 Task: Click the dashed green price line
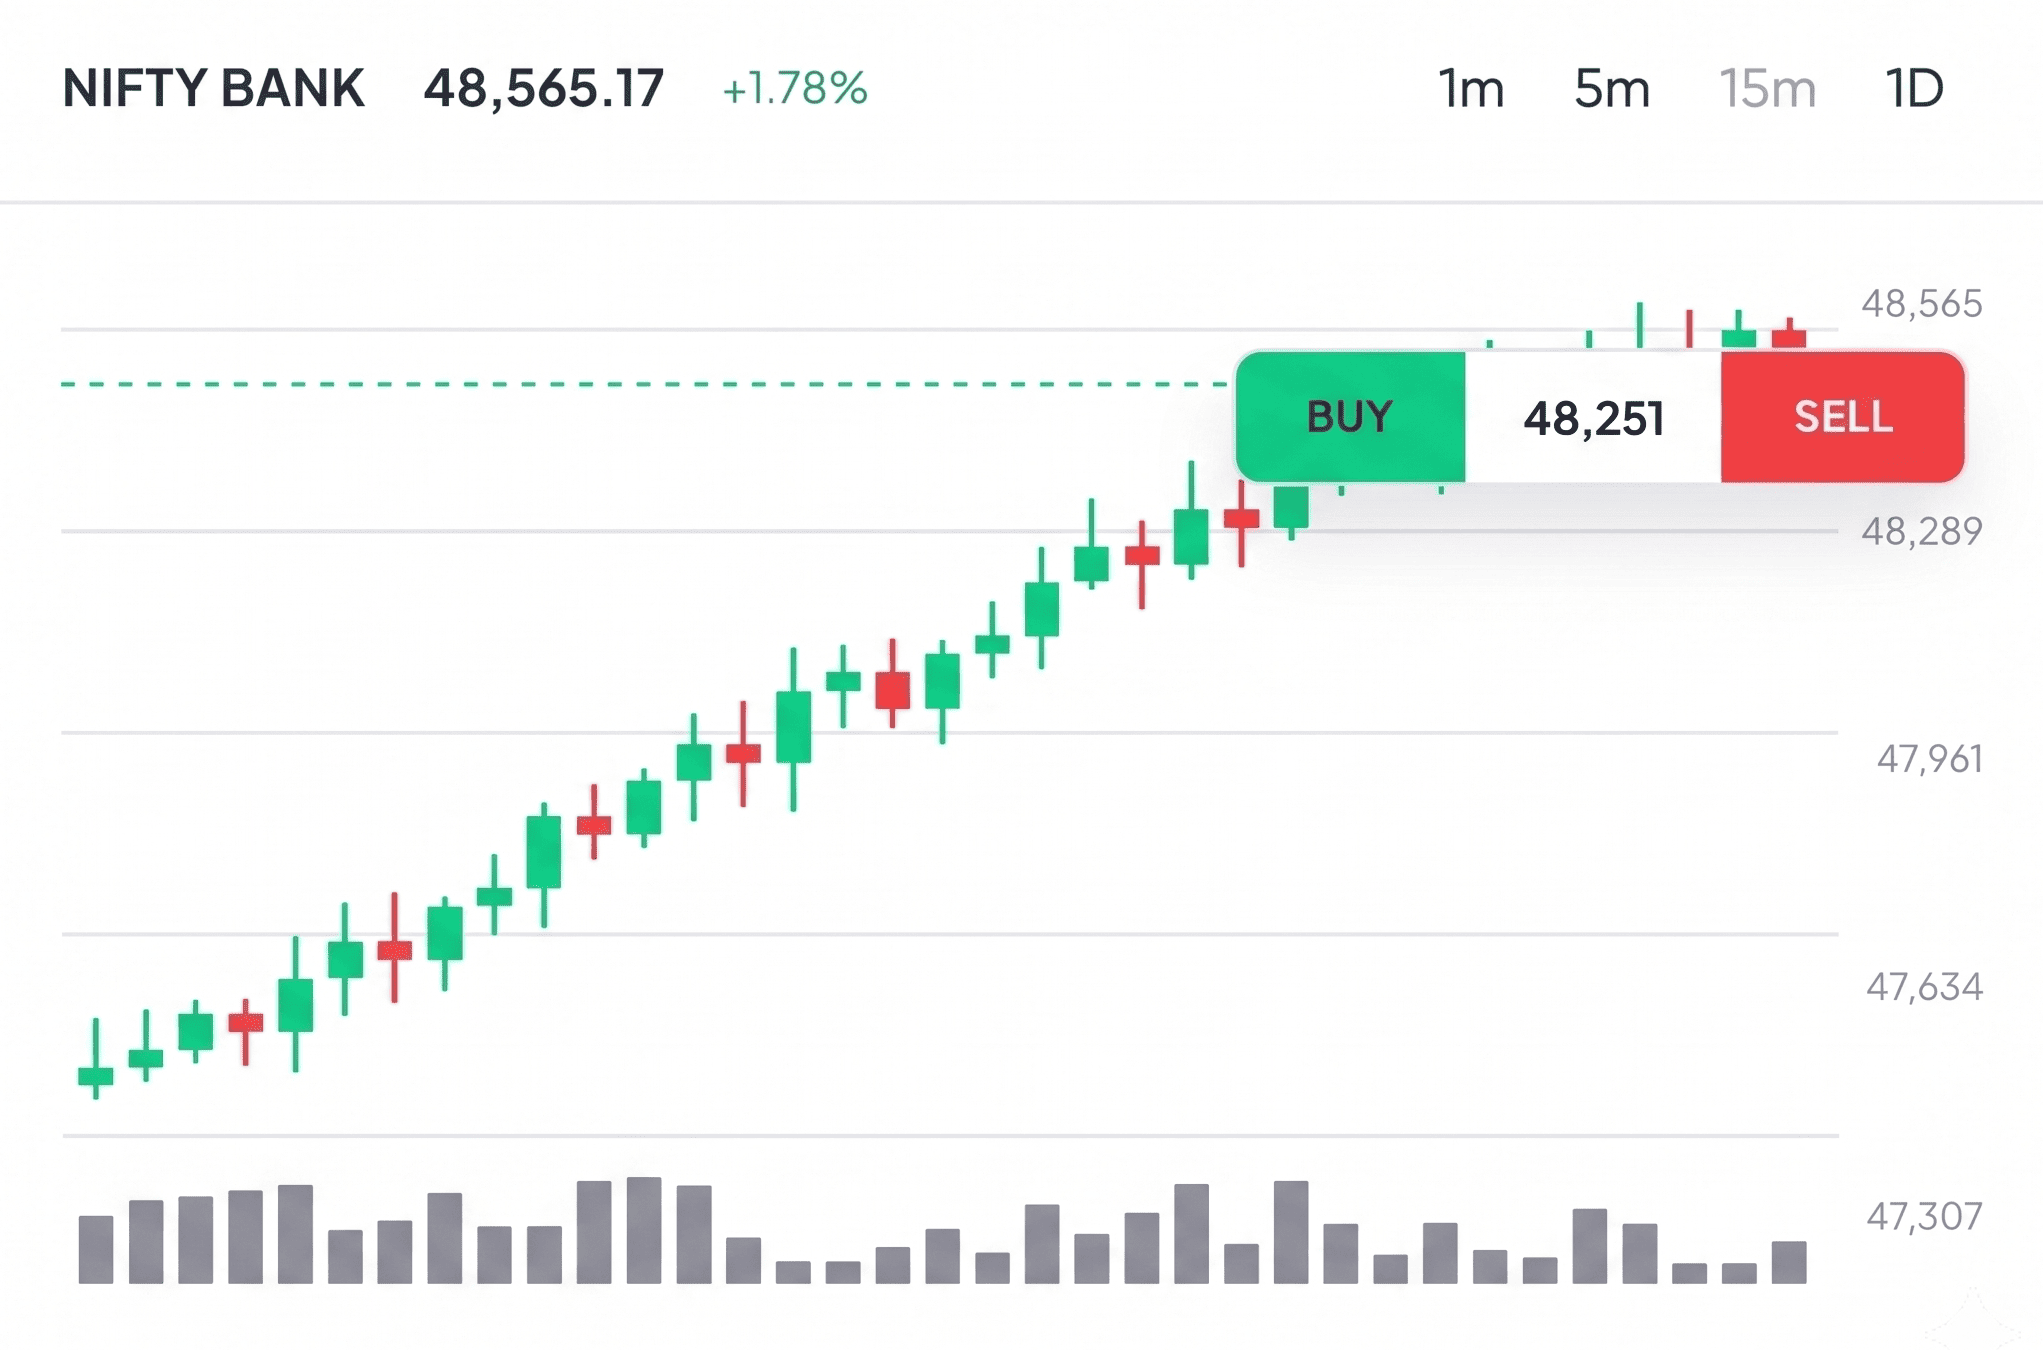(645, 384)
